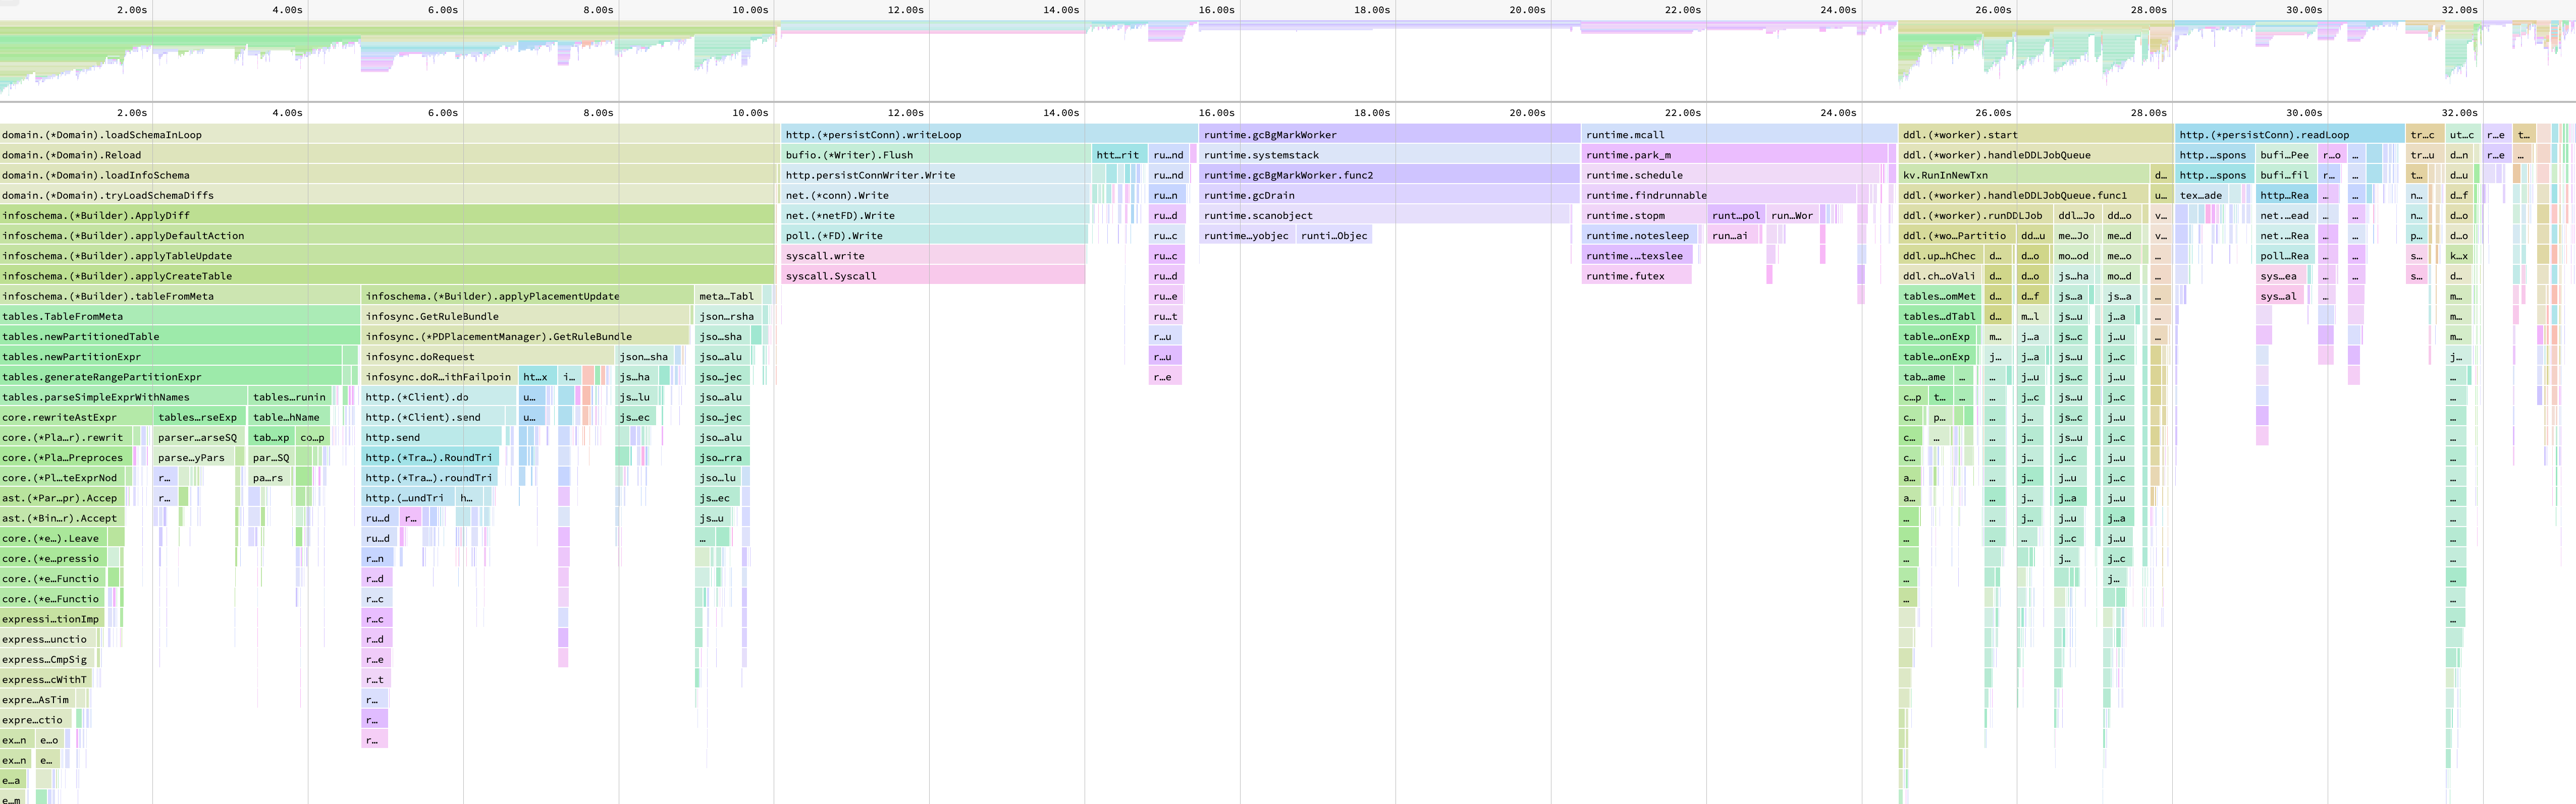
Task: Select infoschema.(*Builder).ApplyDiff frame
Action: [x=388, y=215]
